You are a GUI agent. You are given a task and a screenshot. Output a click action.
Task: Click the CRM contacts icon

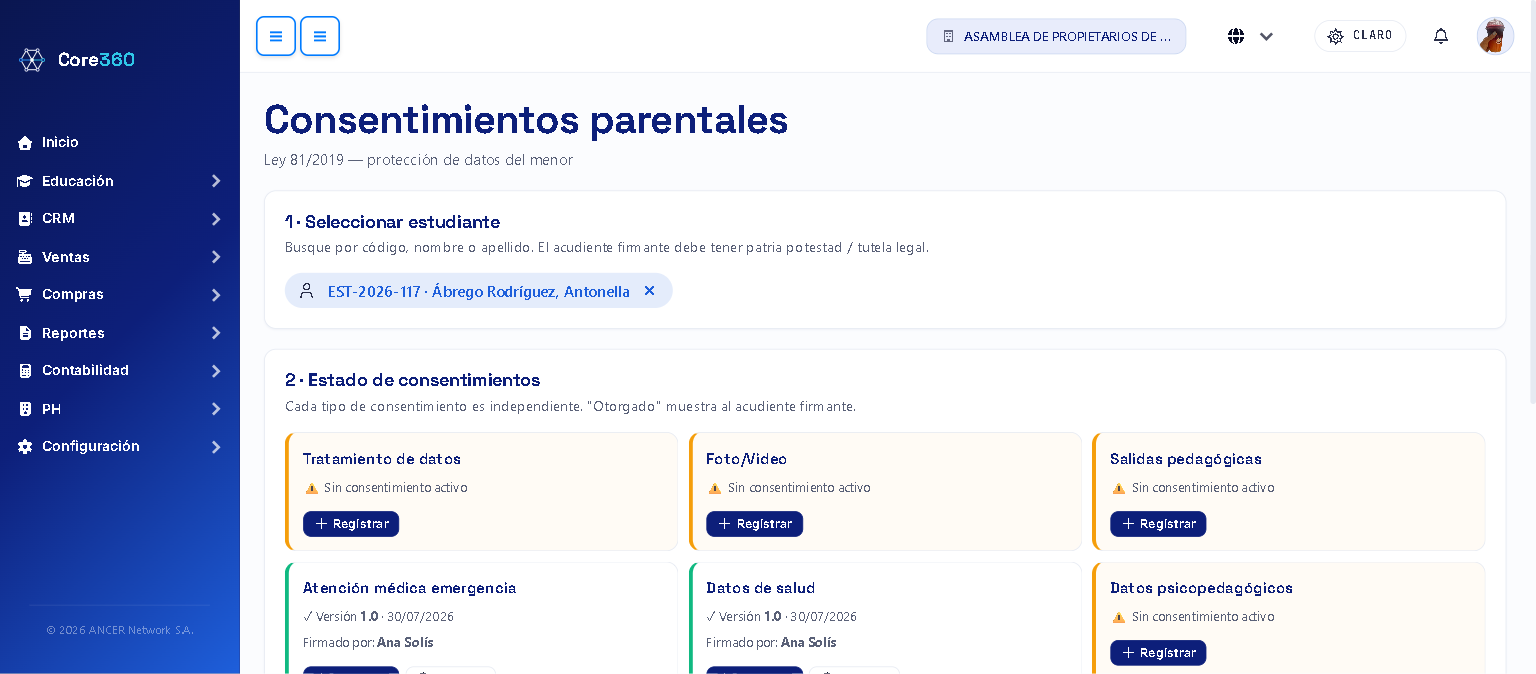click(25, 218)
